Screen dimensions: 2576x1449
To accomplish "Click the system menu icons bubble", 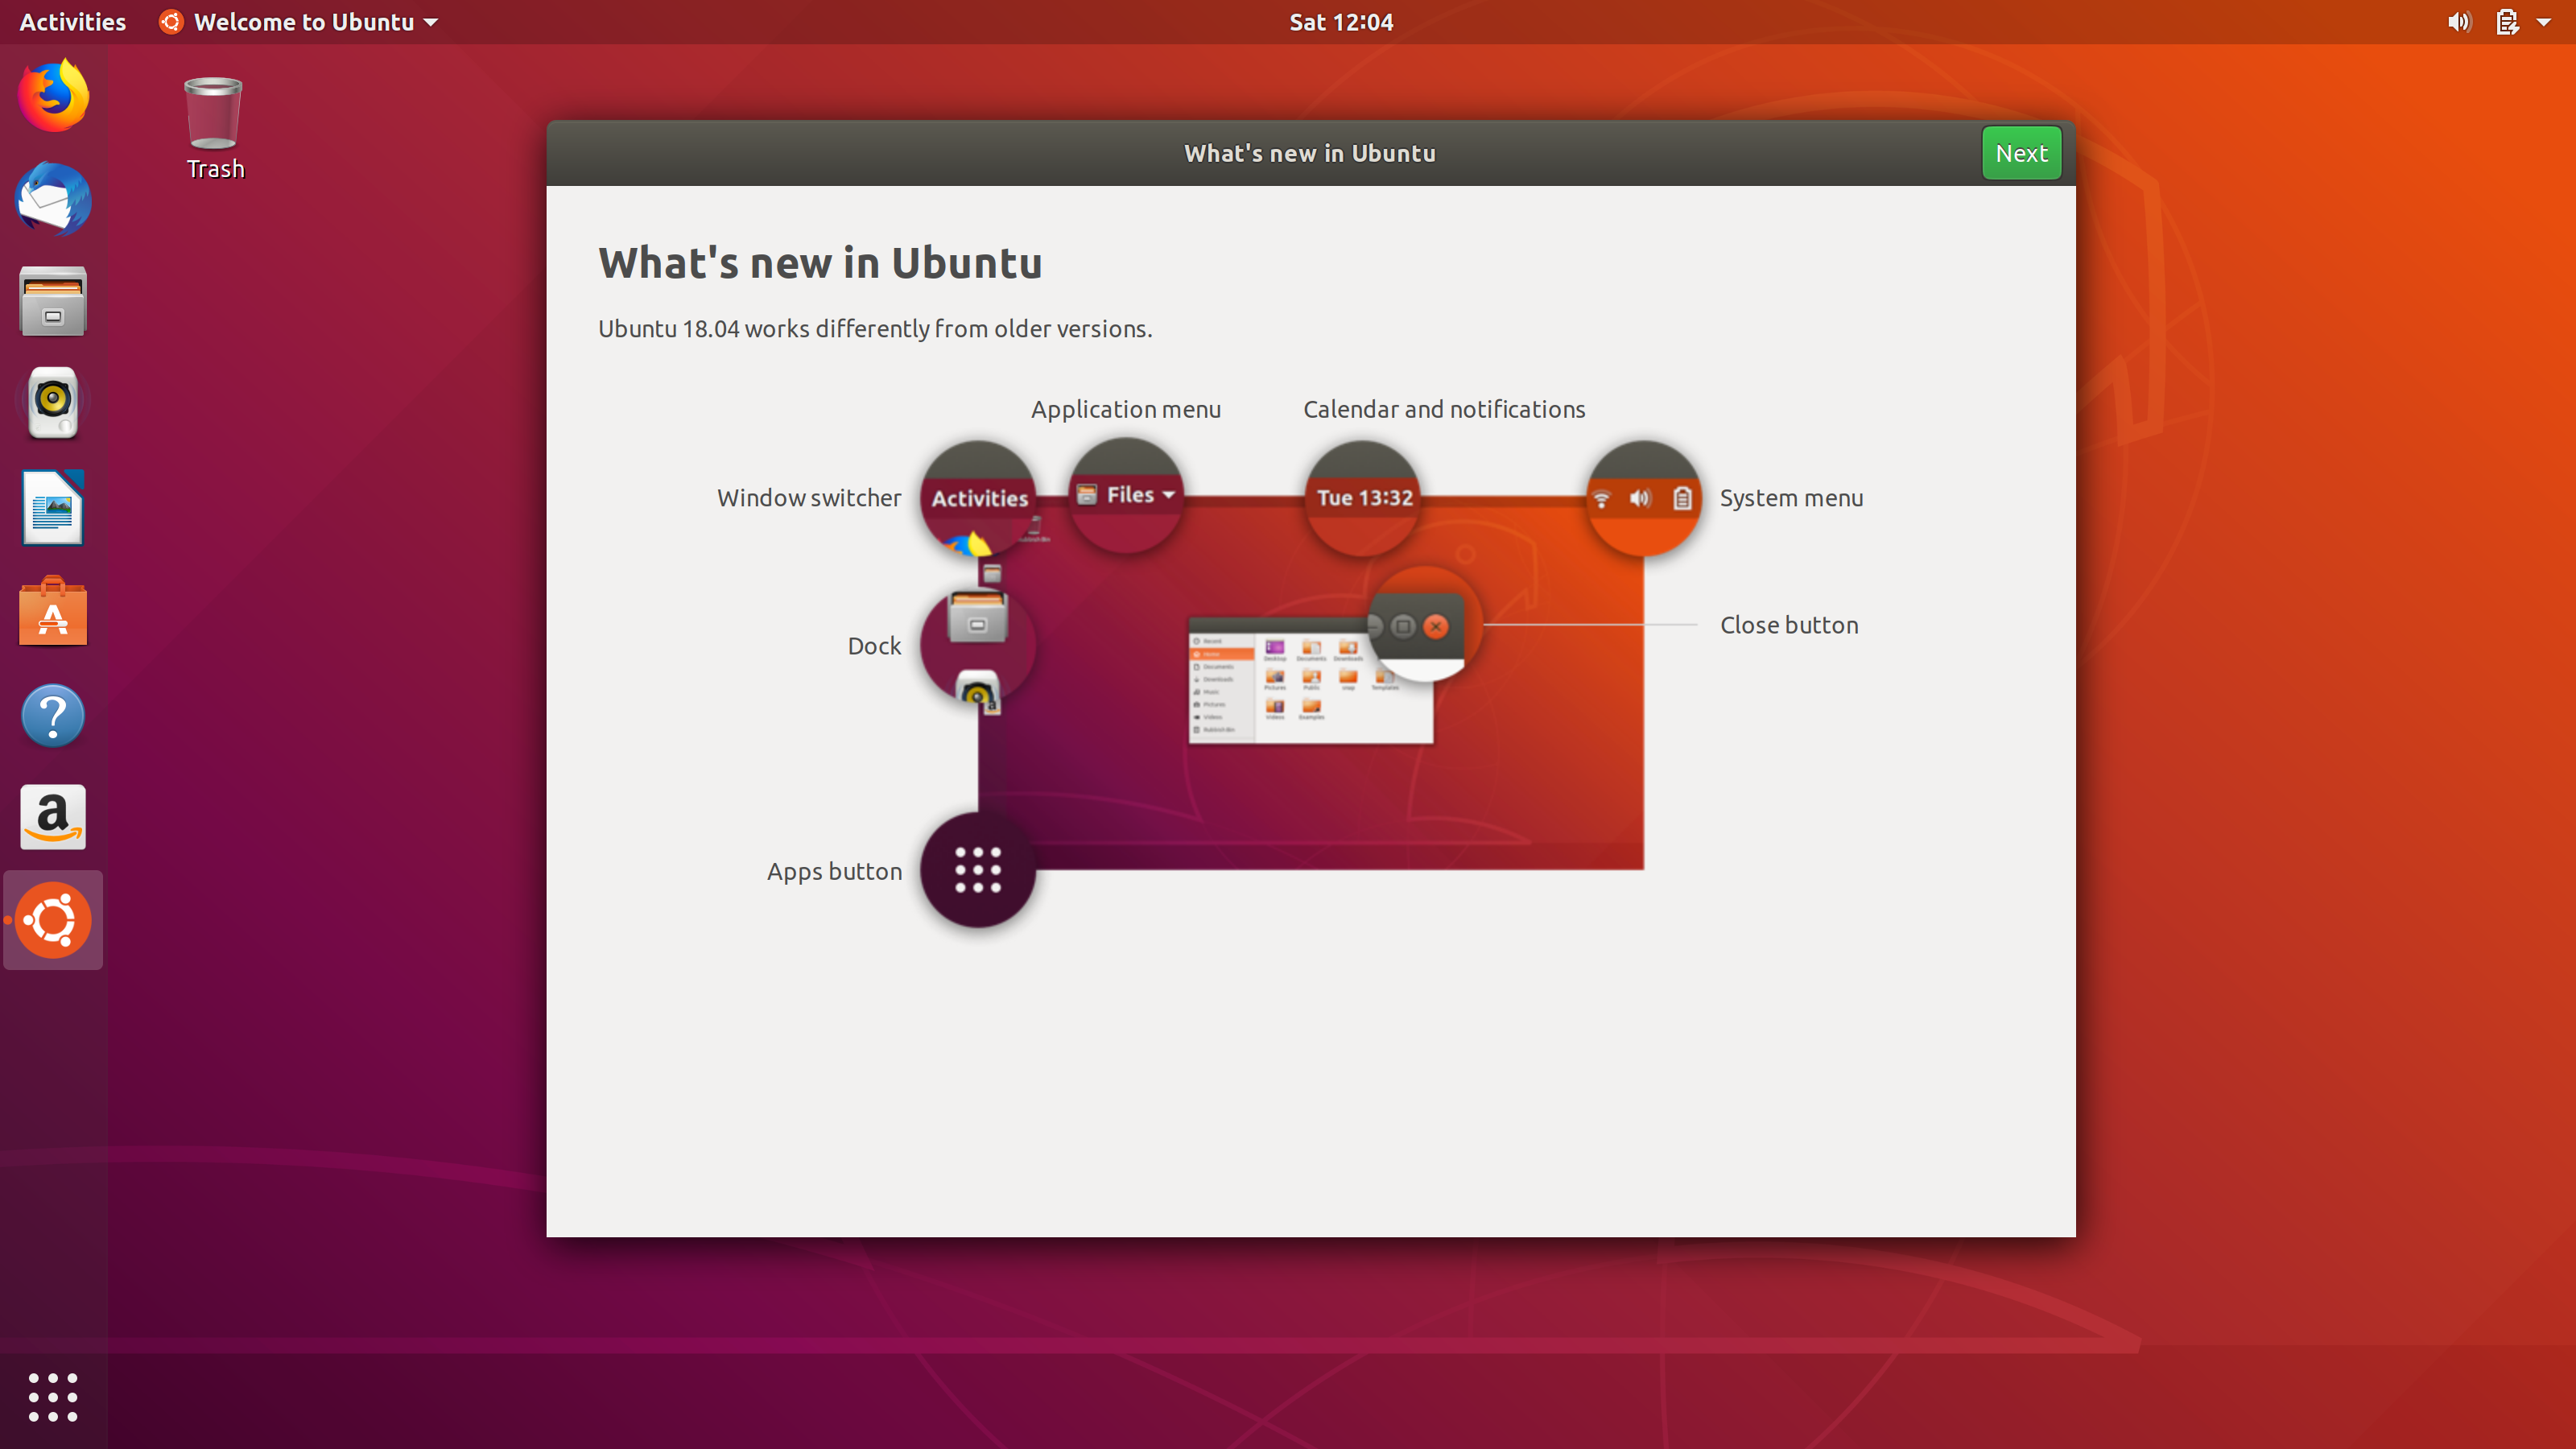I will [x=1643, y=497].
